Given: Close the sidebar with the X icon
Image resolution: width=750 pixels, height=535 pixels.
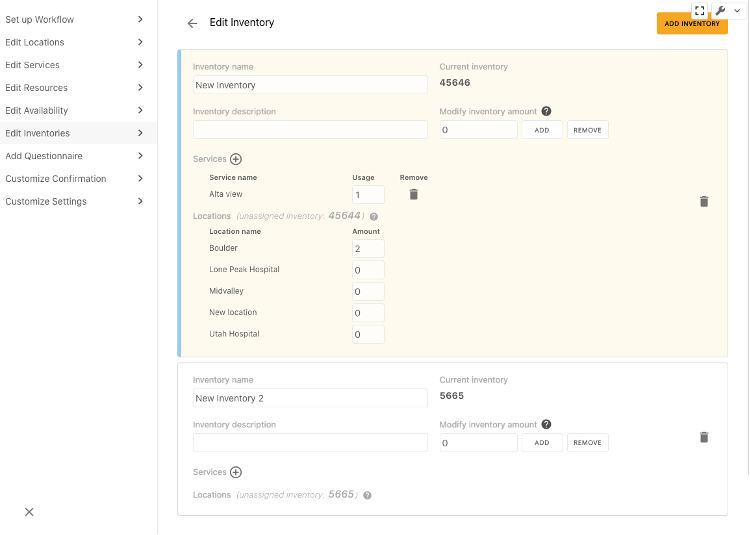Looking at the screenshot, I should click(29, 512).
